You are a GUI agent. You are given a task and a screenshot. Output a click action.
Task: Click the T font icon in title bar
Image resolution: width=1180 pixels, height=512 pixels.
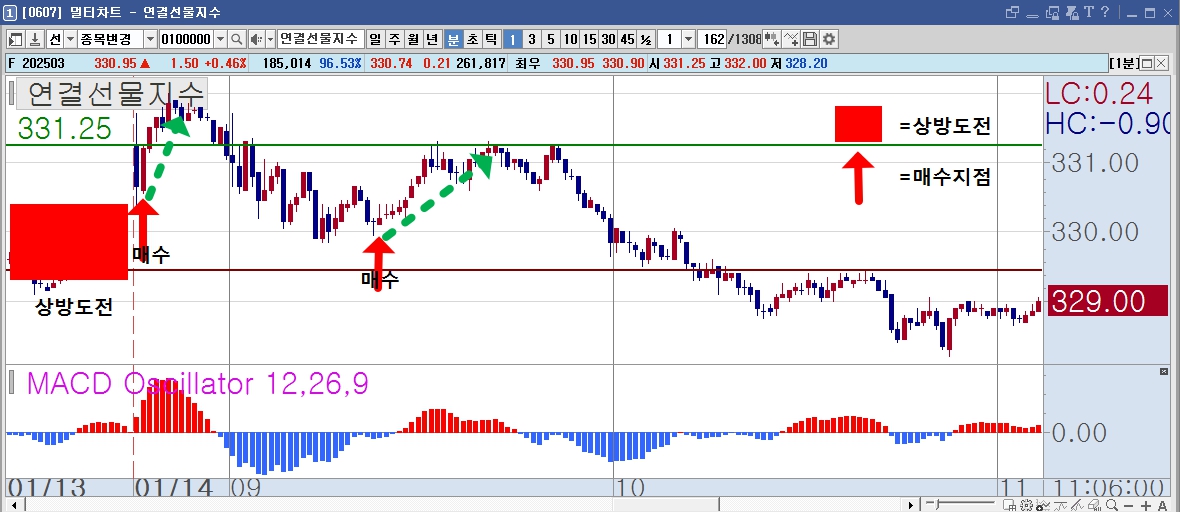click(1089, 12)
